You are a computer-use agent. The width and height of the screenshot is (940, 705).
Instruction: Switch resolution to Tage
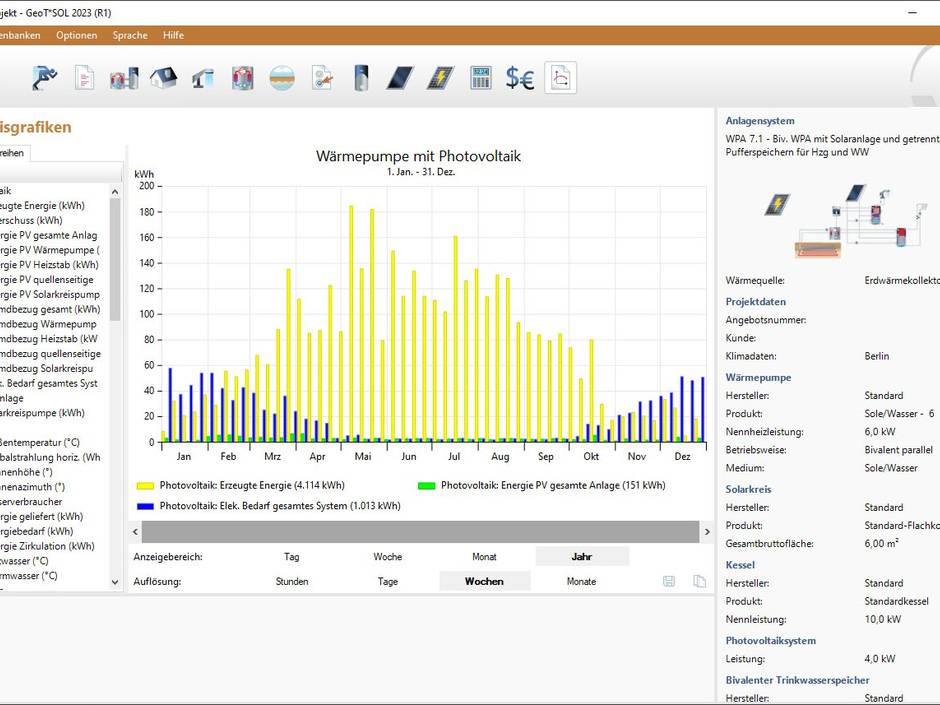[x=388, y=581]
